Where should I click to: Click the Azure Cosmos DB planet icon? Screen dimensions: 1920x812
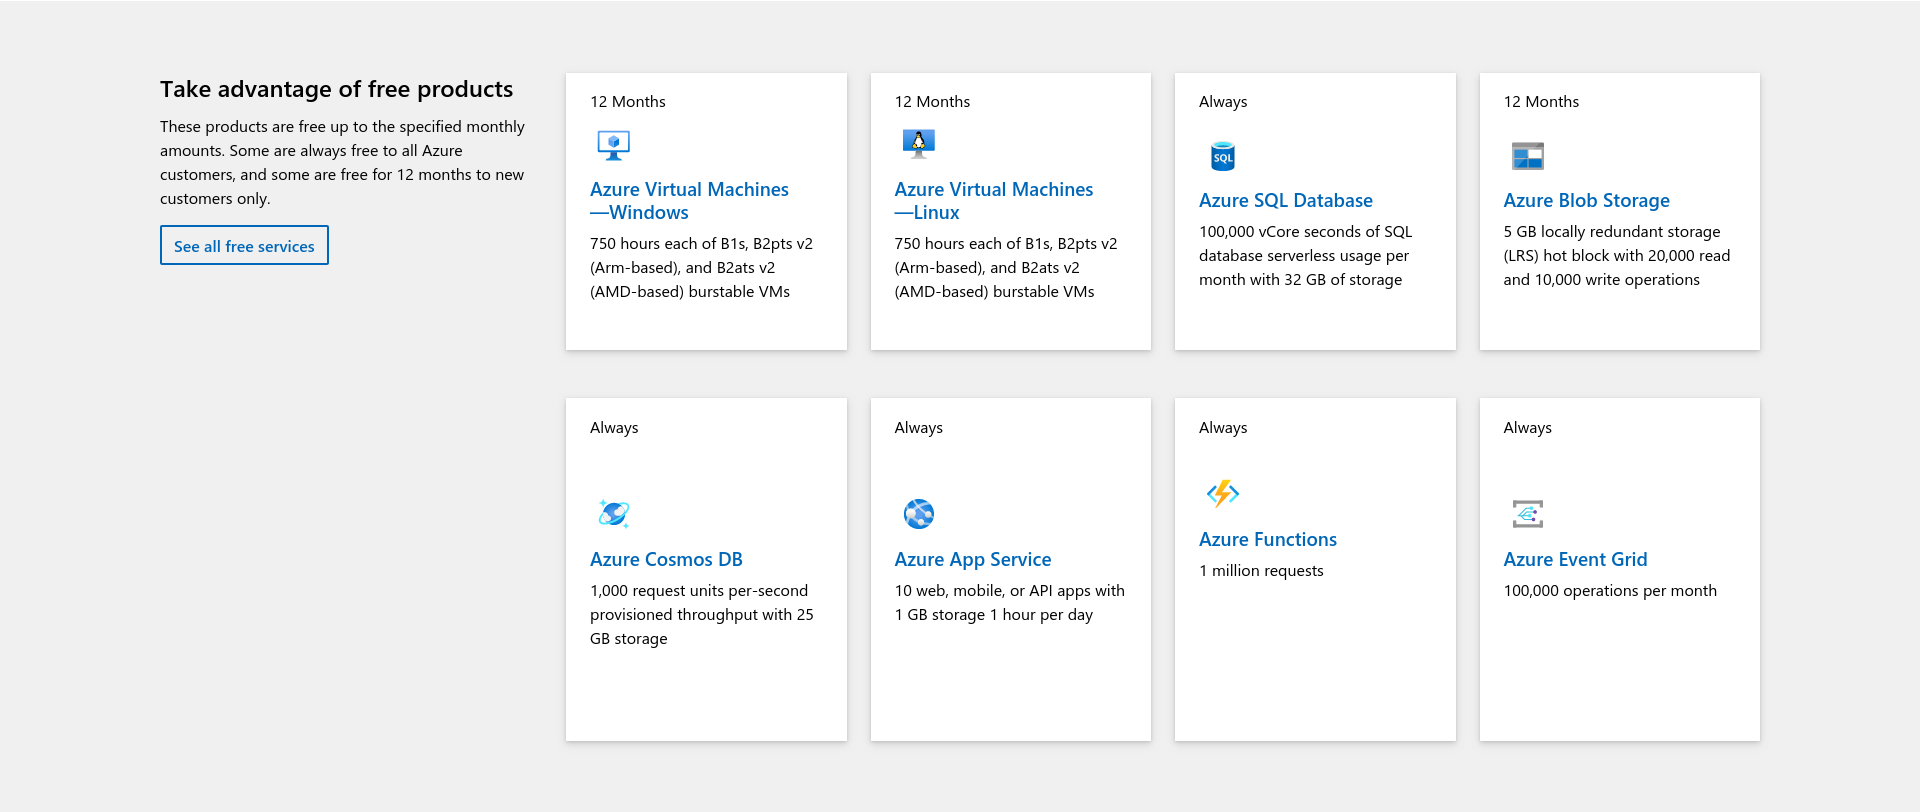point(613,514)
